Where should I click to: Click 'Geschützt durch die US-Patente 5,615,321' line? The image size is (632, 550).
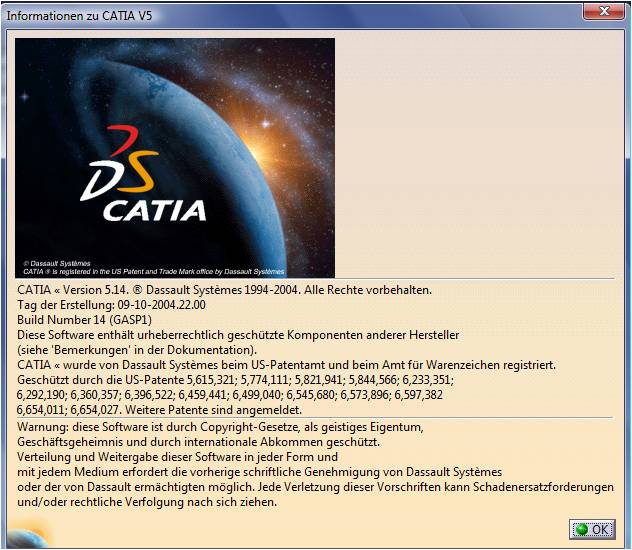[235, 380]
